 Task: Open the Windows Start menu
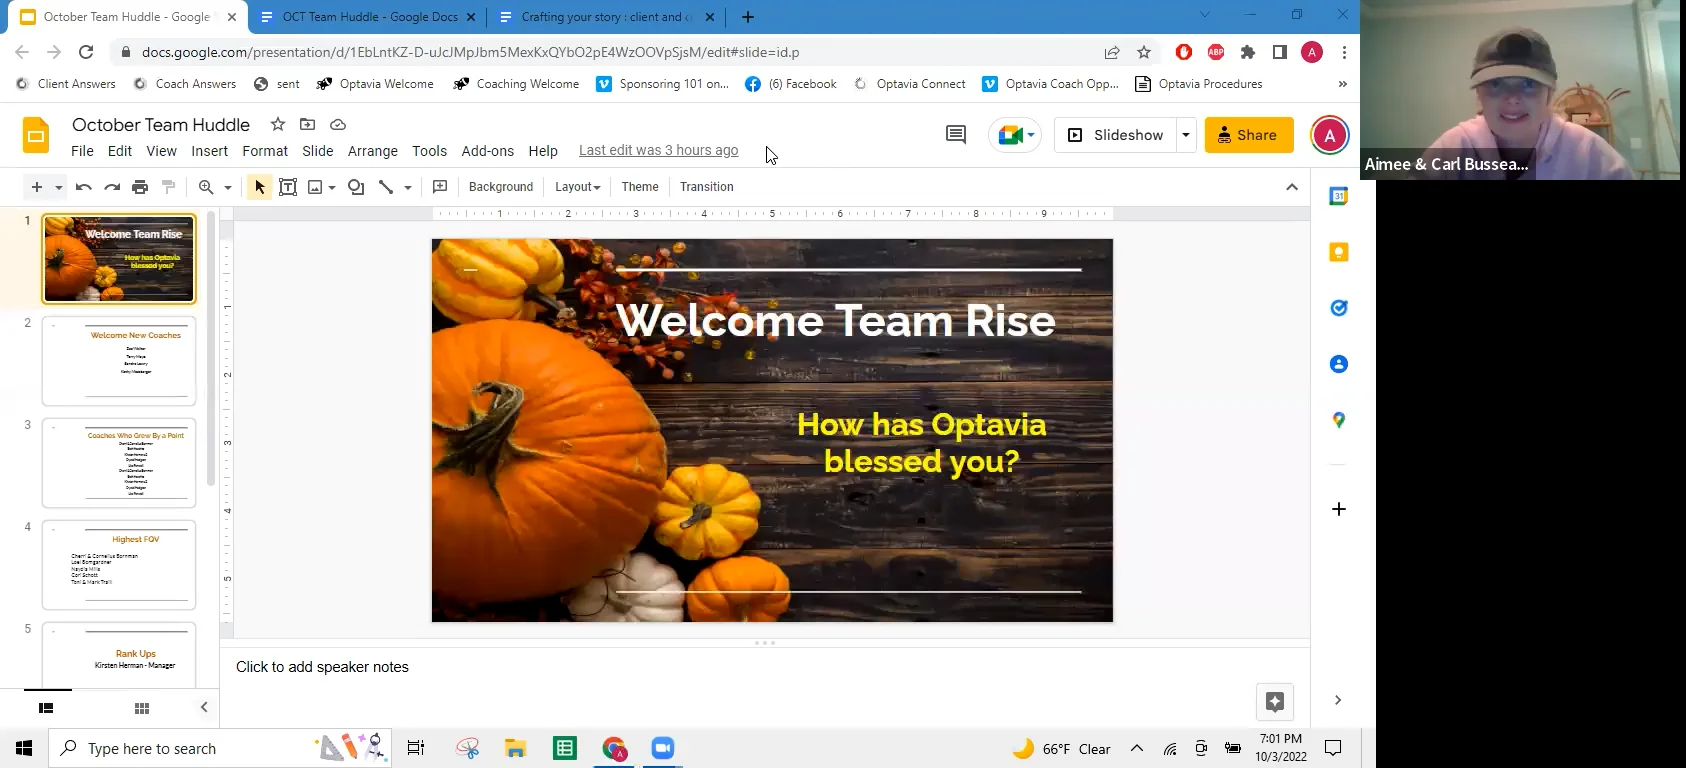coord(24,748)
